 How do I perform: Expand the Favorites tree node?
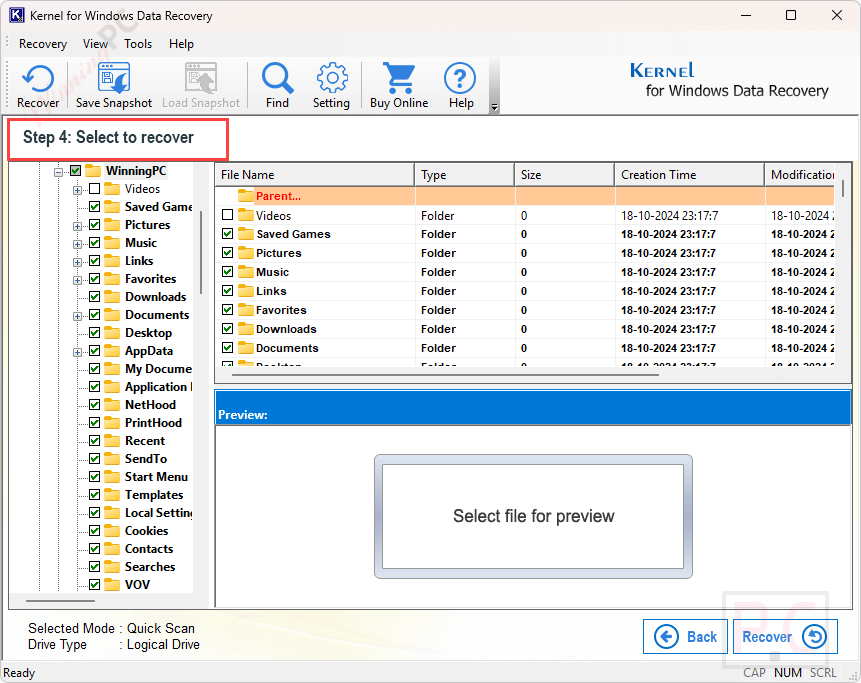tap(77, 280)
